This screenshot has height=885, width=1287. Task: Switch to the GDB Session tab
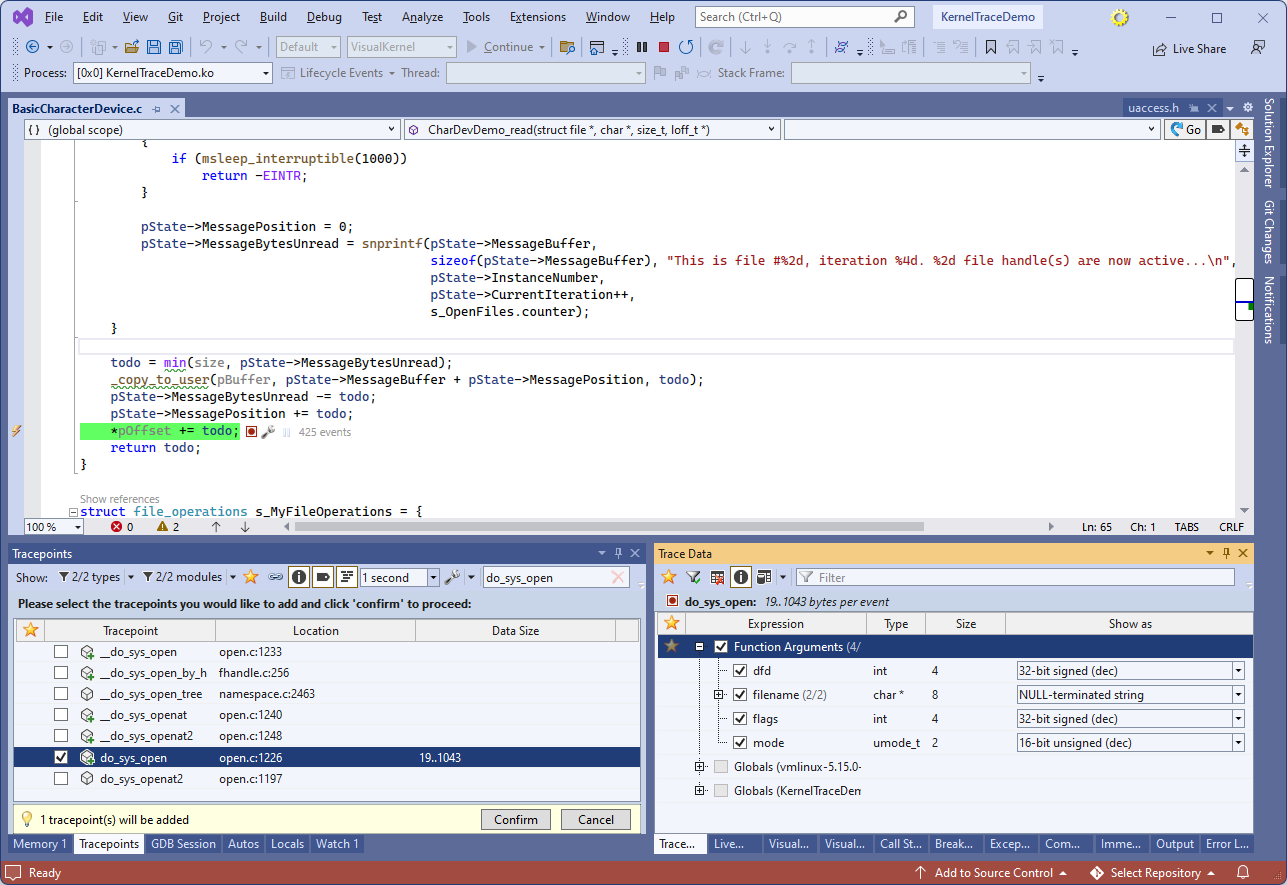click(183, 844)
